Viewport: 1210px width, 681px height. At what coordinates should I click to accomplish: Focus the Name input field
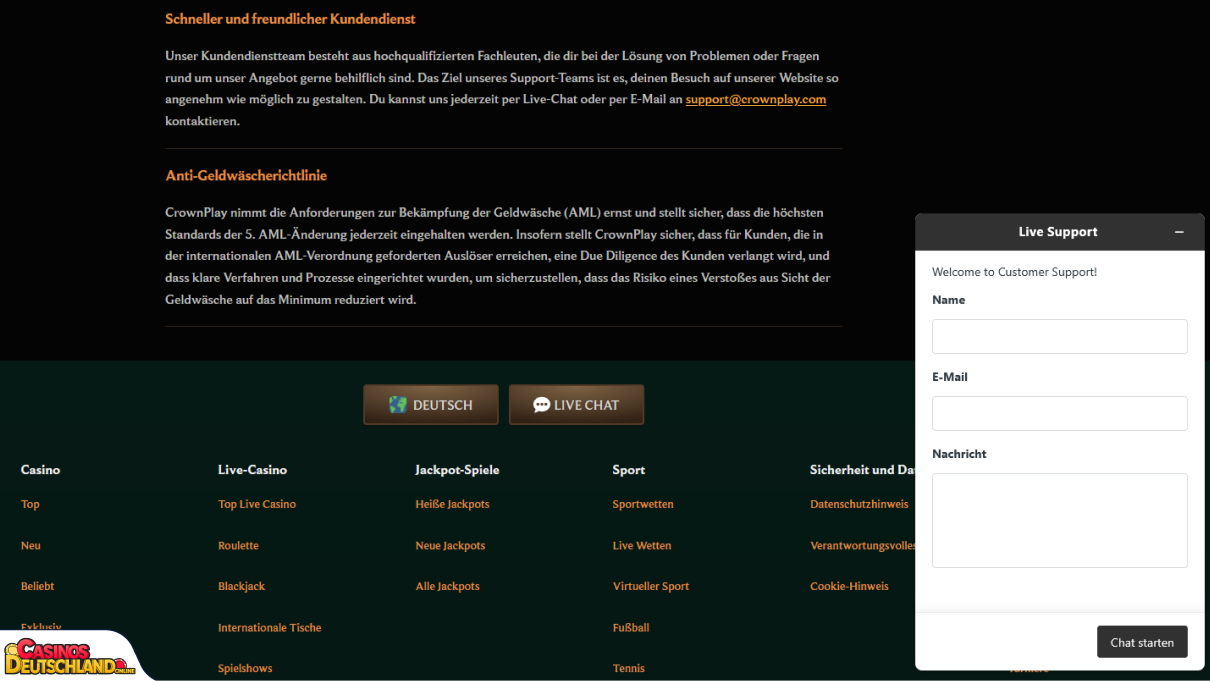click(1060, 336)
